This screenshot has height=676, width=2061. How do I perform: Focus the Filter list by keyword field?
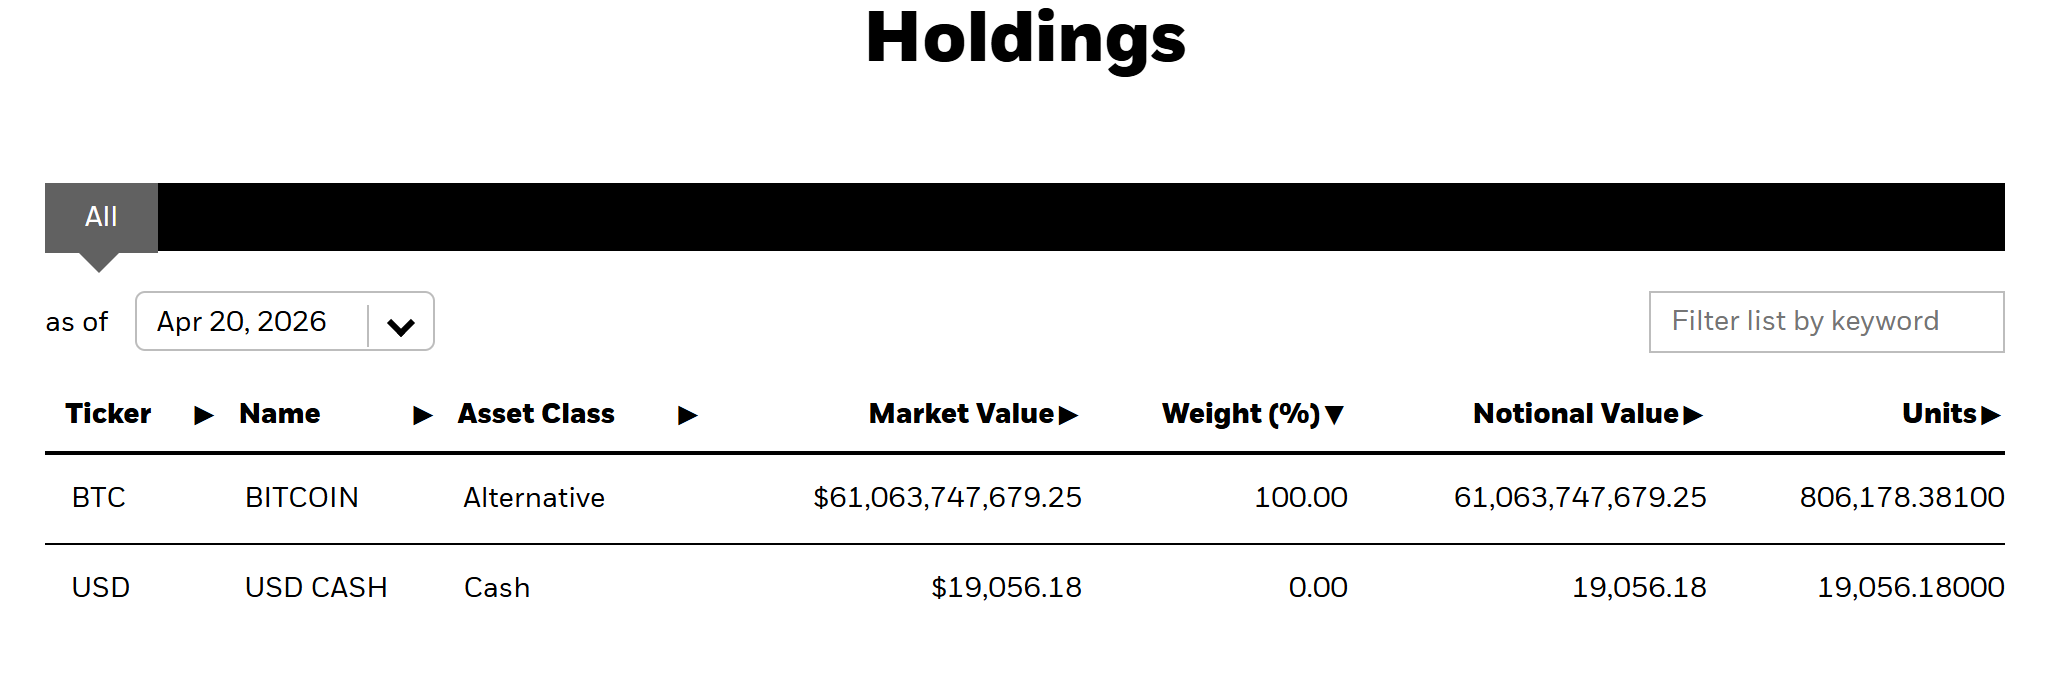click(x=1825, y=321)
